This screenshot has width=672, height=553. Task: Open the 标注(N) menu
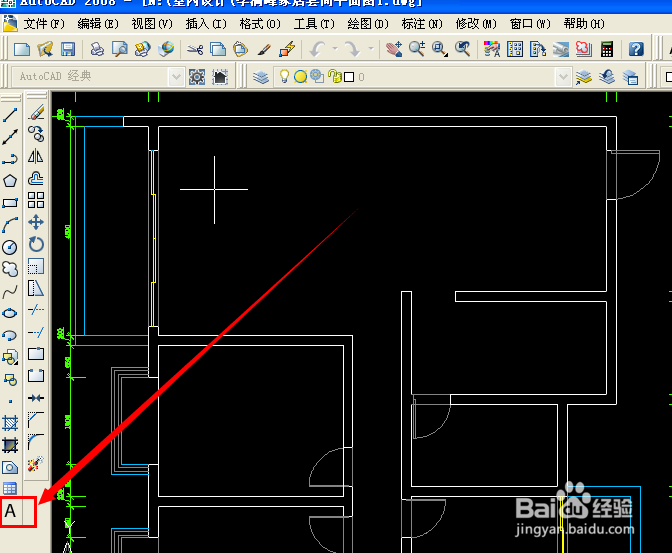[x=422, y=24]
